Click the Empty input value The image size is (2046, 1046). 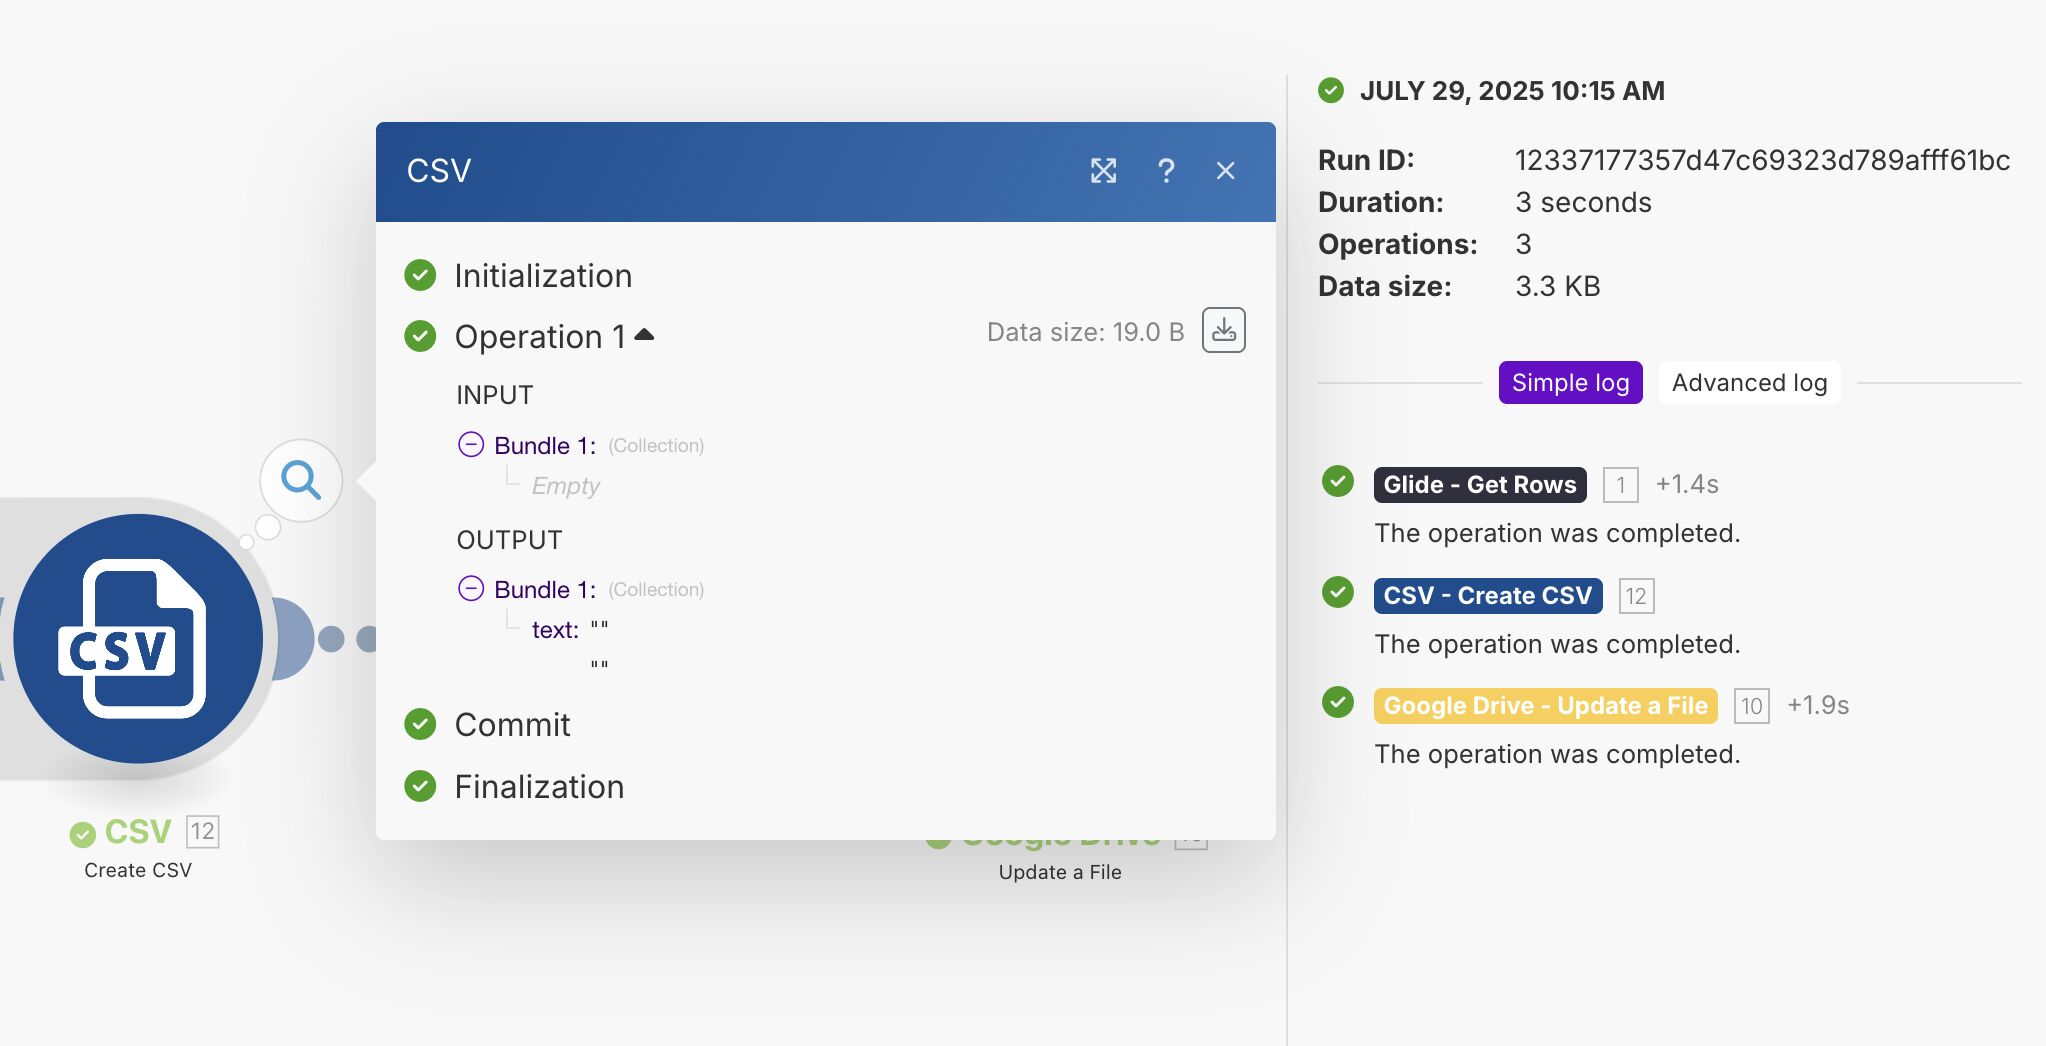(565, 486)
